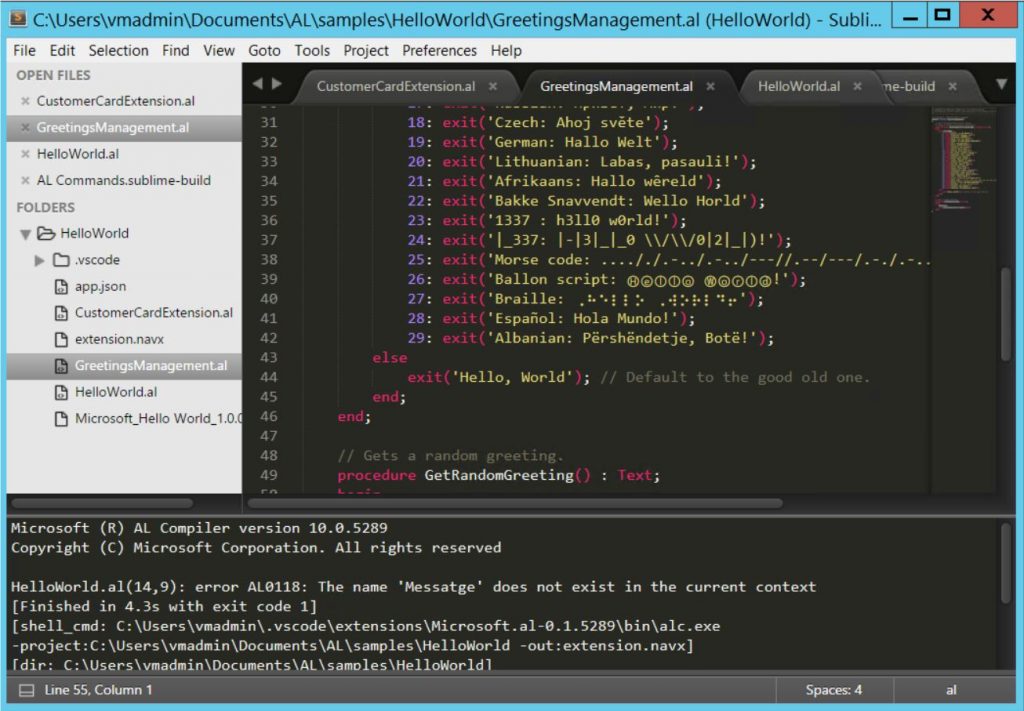Open the Tools menu
The image size is (1024, 711).
pos(312,50)
